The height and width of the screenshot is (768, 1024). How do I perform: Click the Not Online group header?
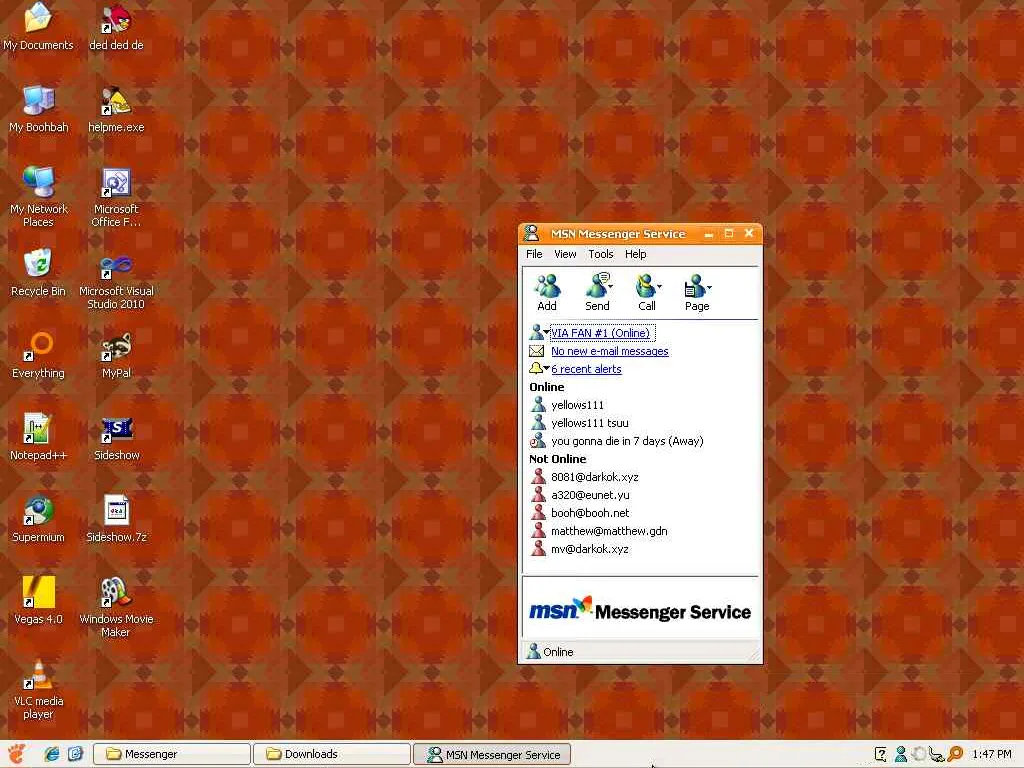558,459
